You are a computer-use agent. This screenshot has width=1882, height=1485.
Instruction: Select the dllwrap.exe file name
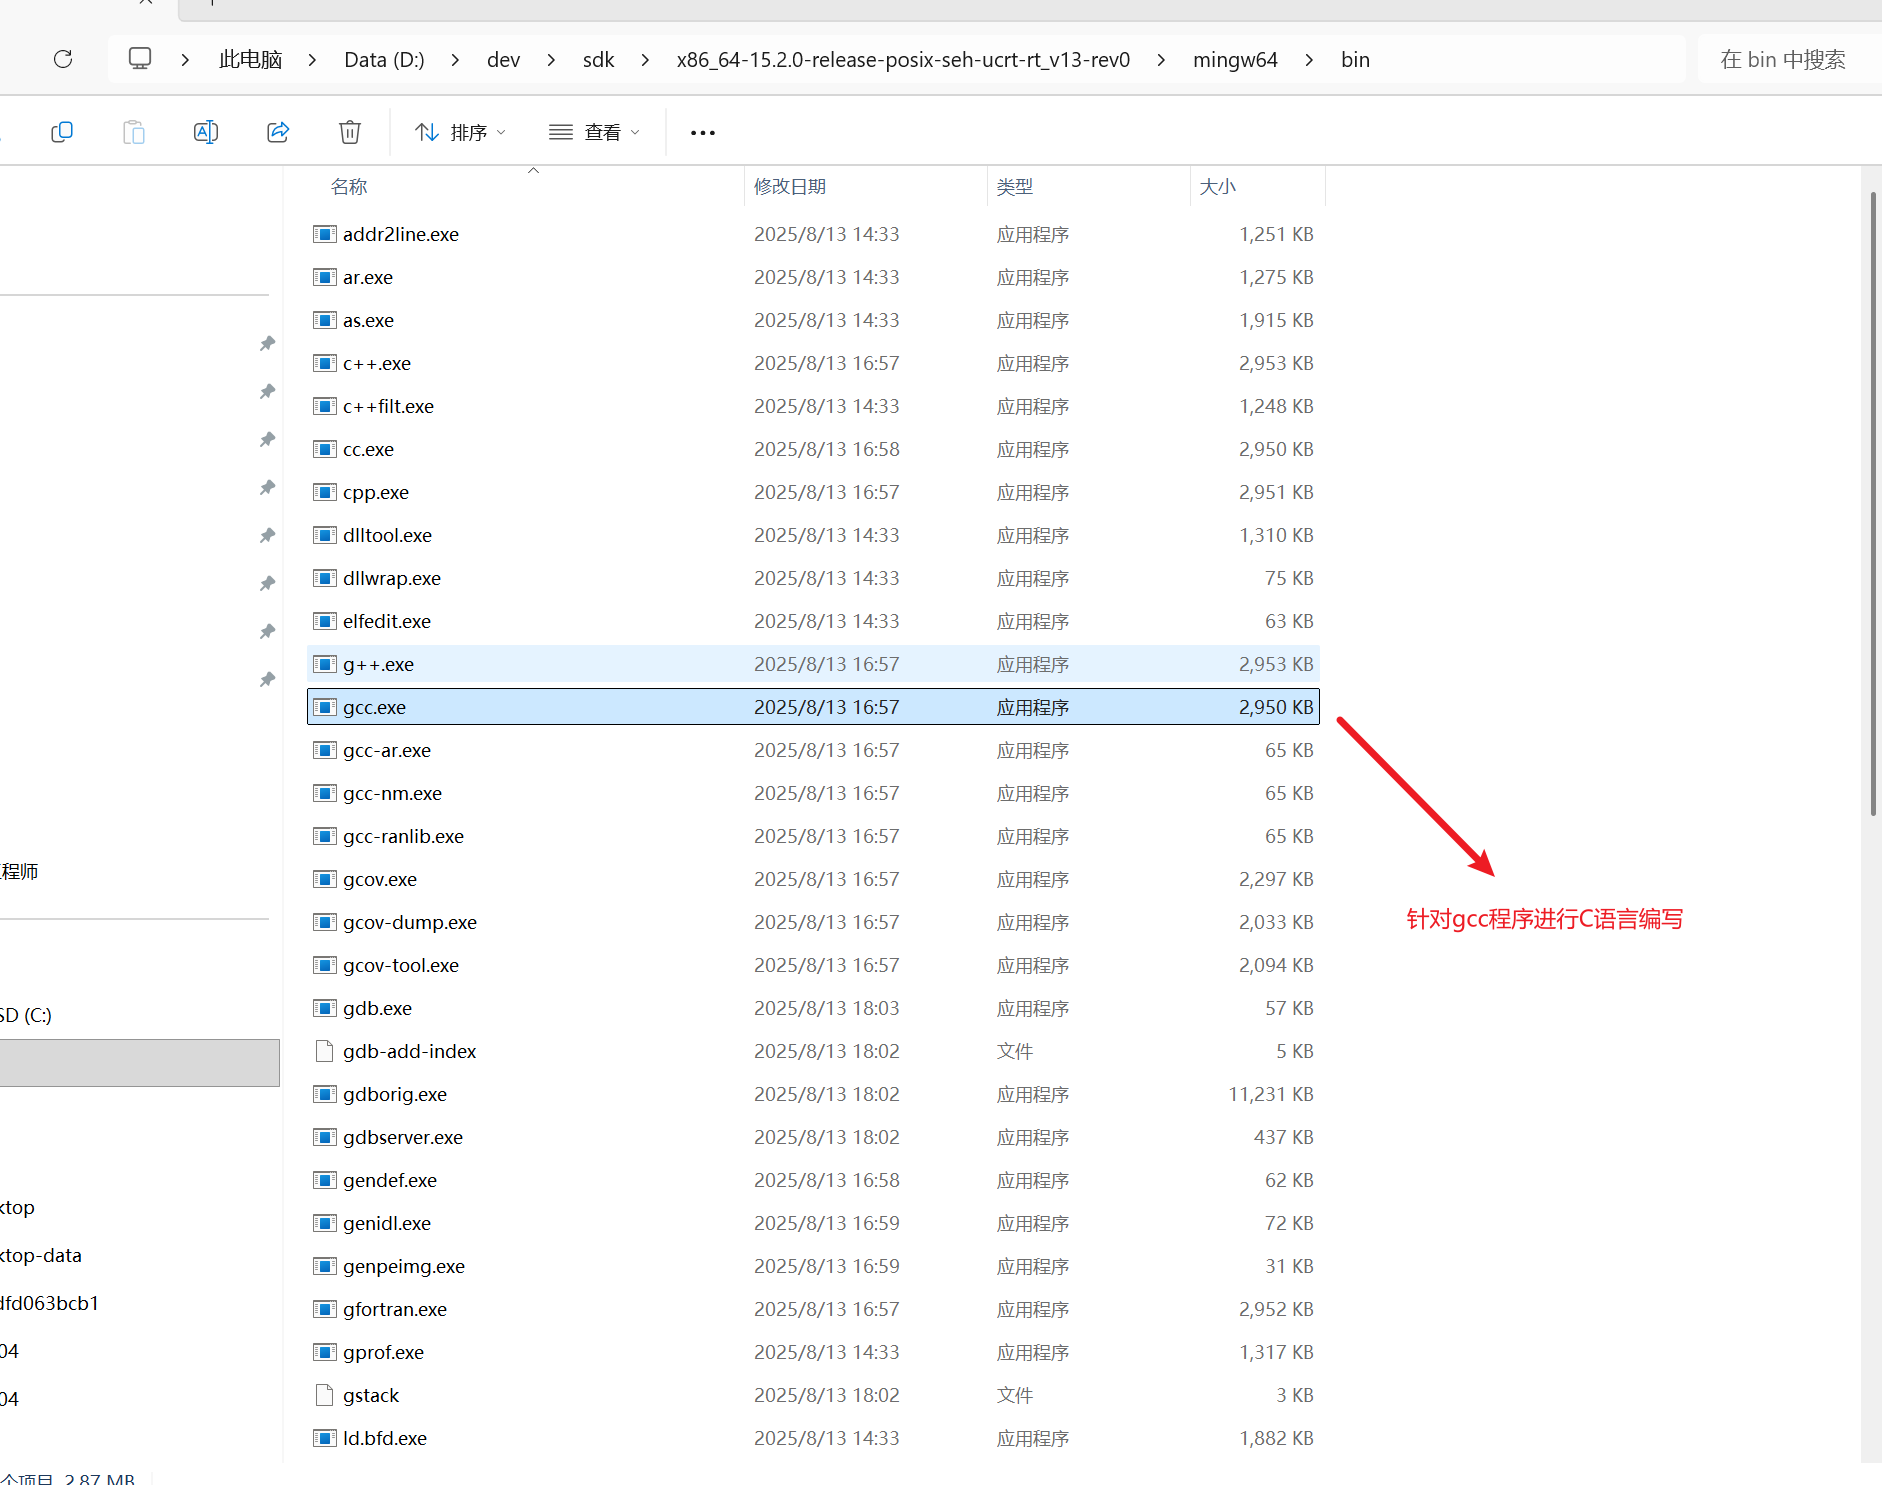[392, 578]
